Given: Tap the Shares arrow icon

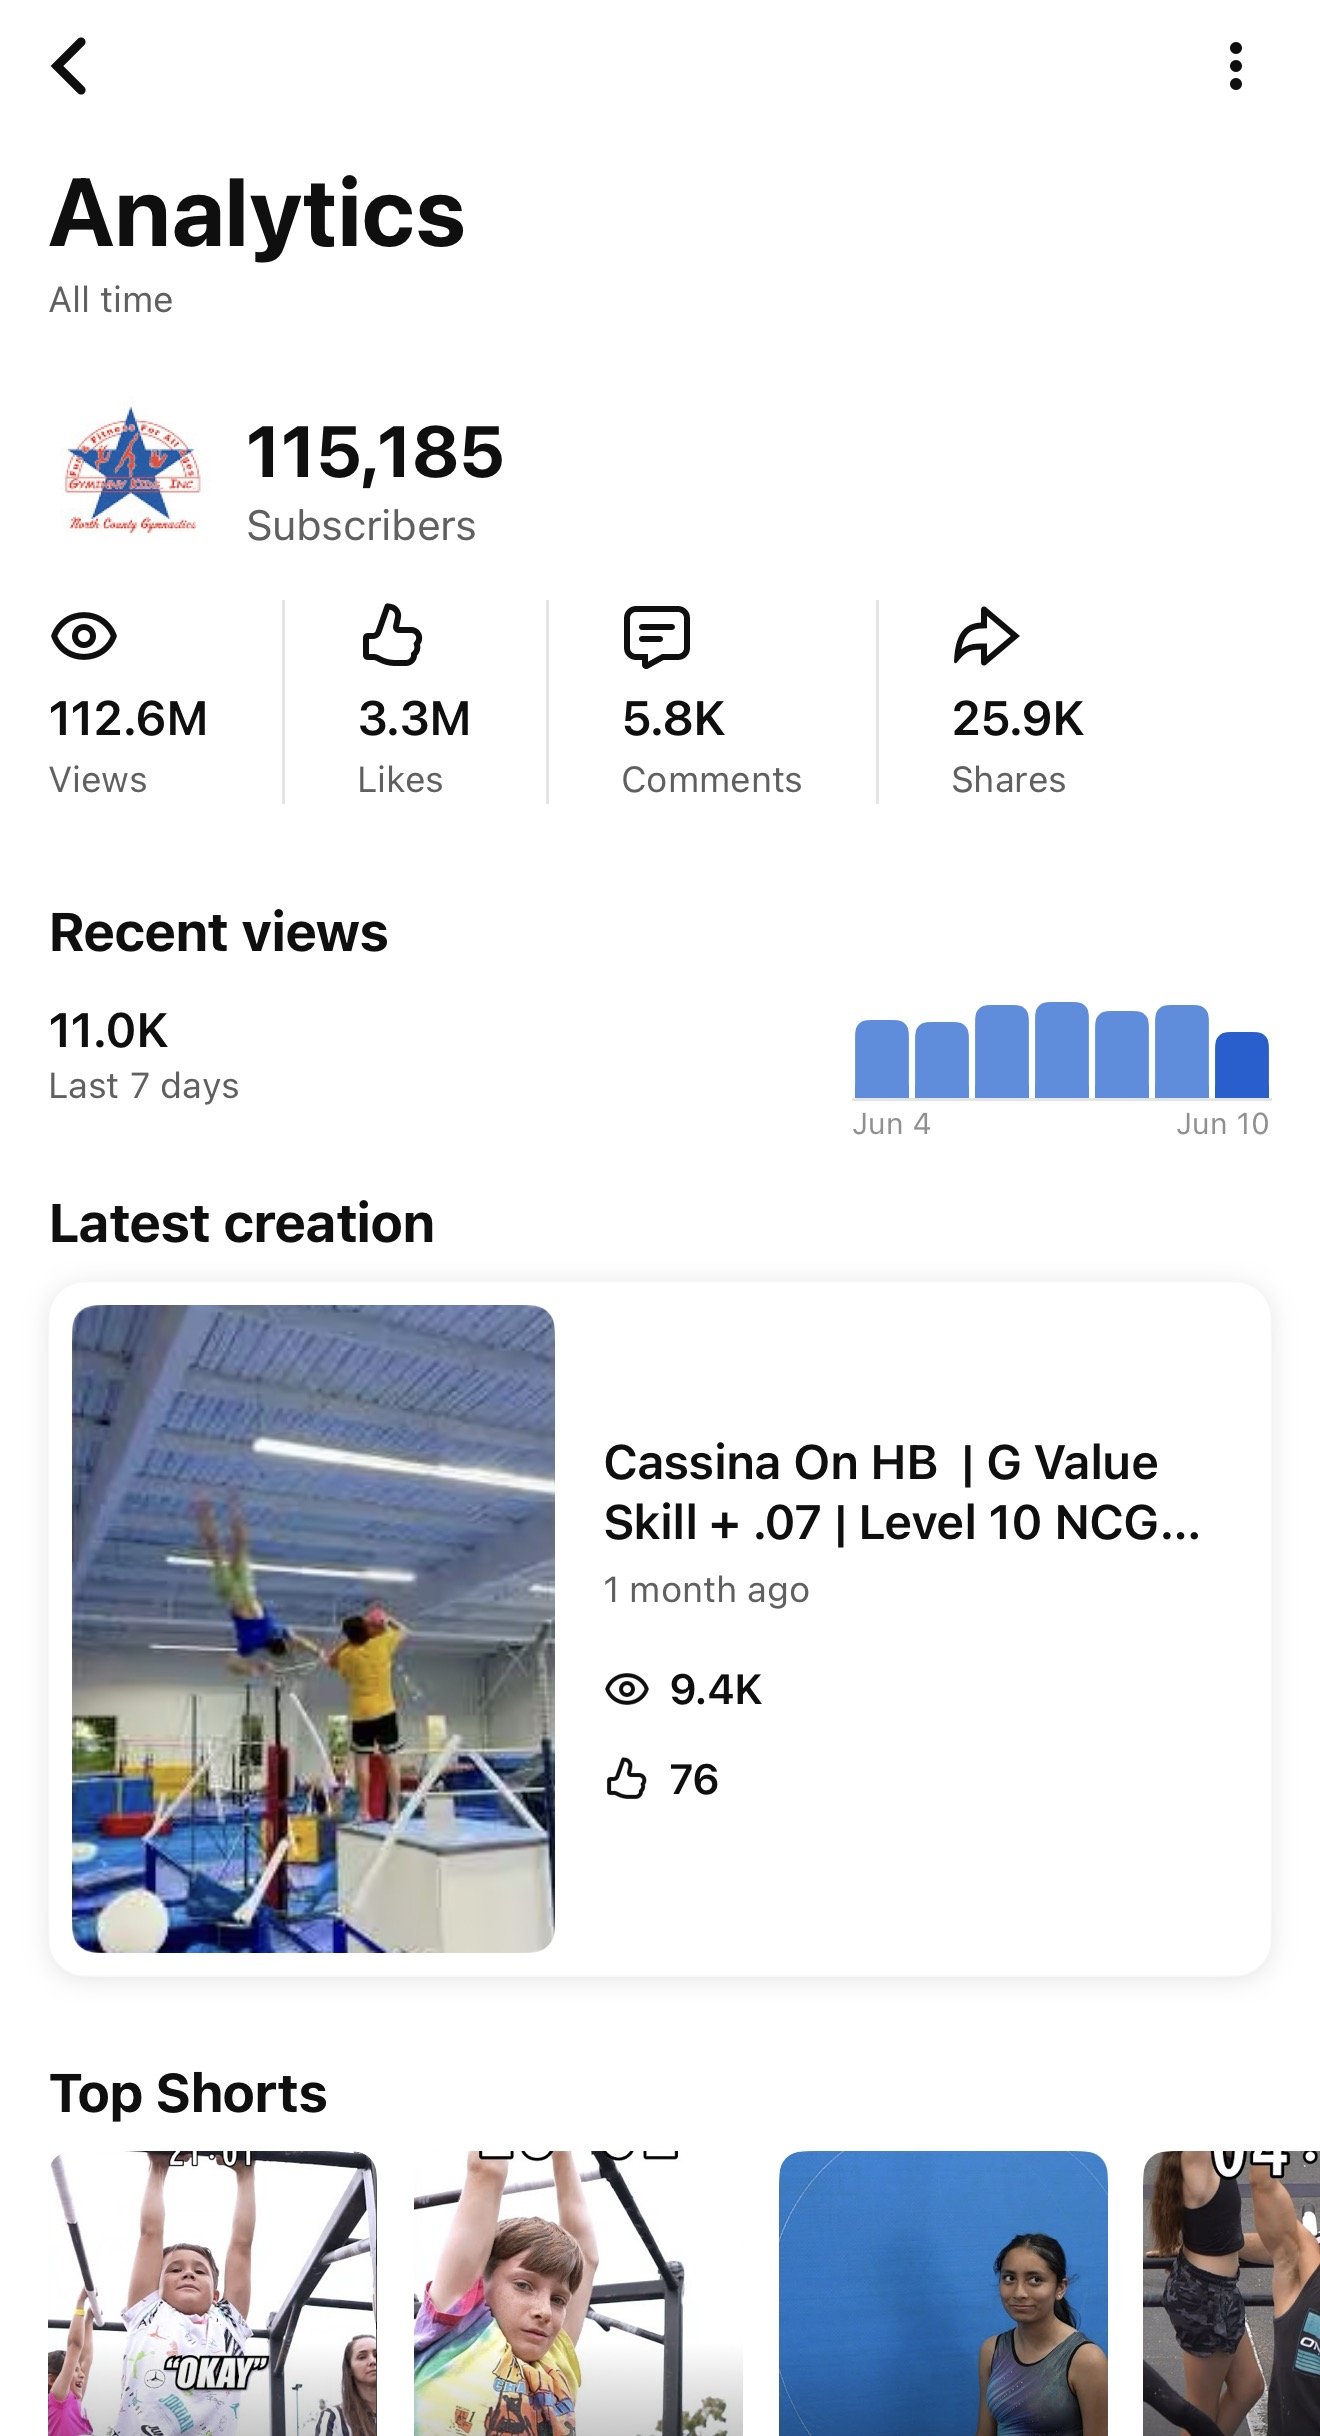Looking at the screenshot, I should pyautogui.click(x=986, y=636).
